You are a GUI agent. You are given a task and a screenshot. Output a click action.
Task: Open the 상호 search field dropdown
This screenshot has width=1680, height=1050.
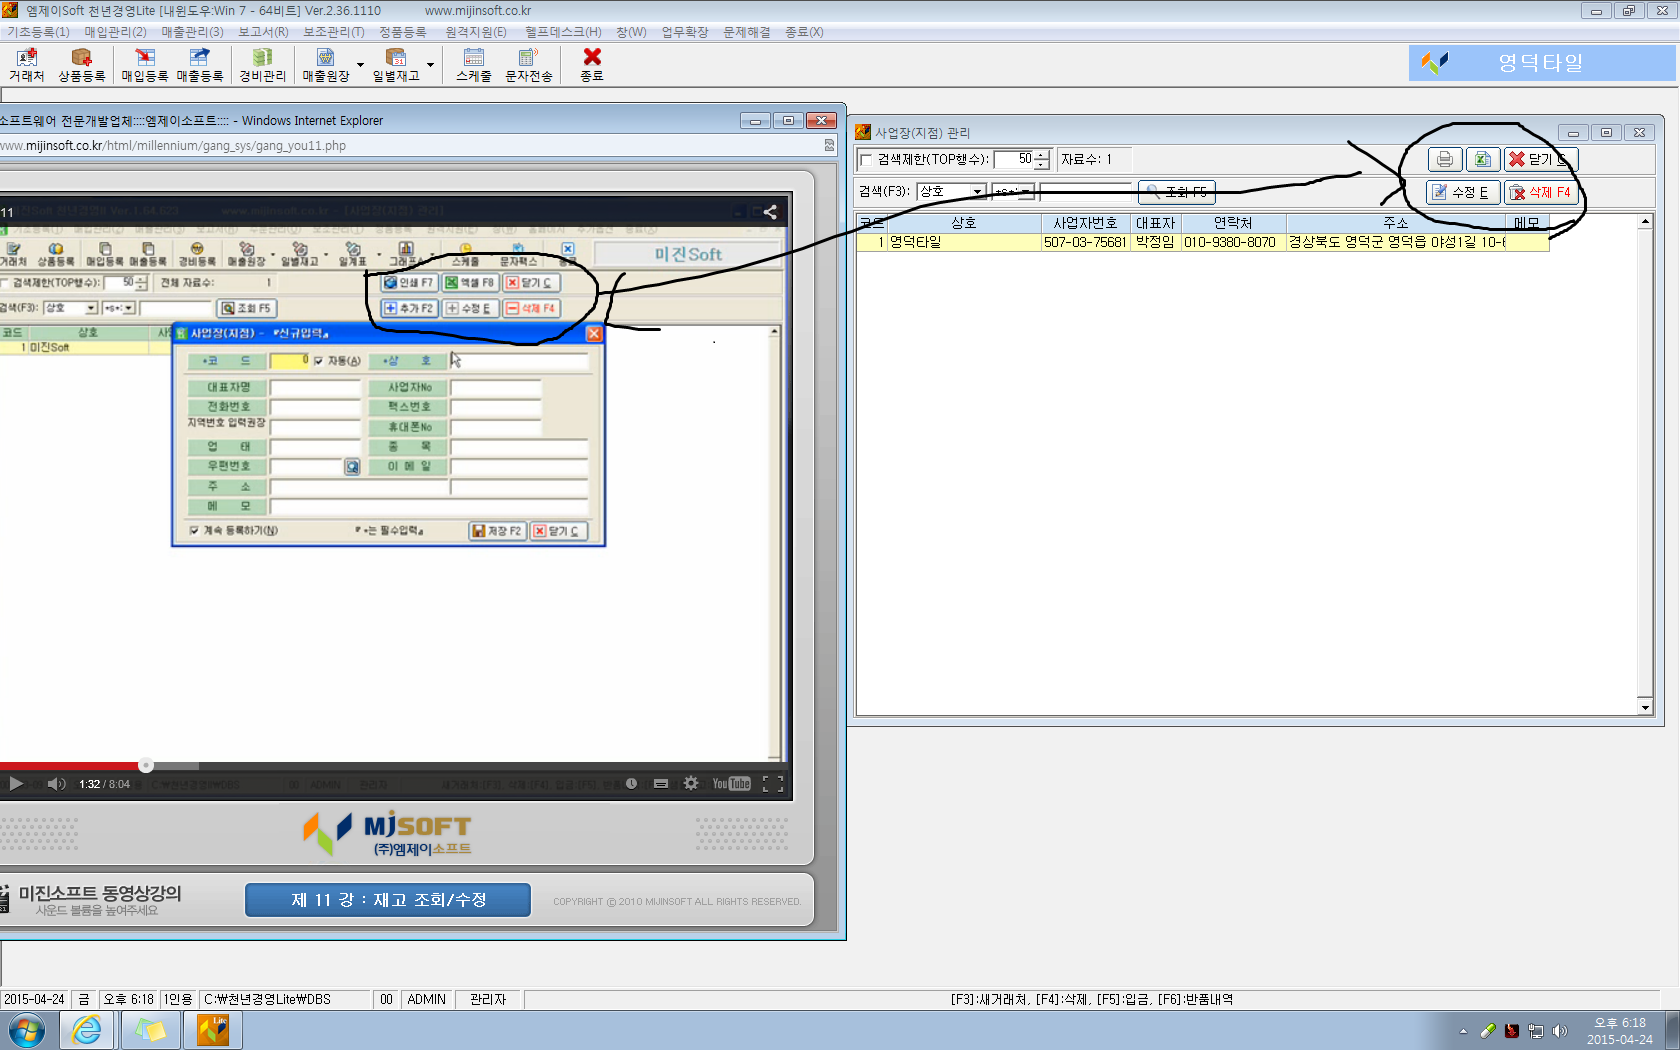[977, 191]
